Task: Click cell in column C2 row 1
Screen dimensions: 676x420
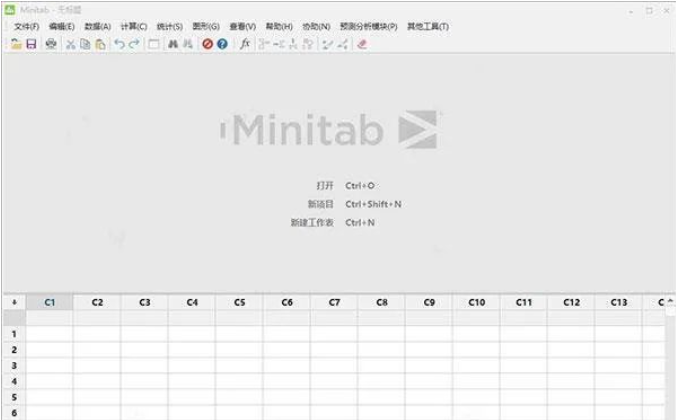Action: [97, 334]
